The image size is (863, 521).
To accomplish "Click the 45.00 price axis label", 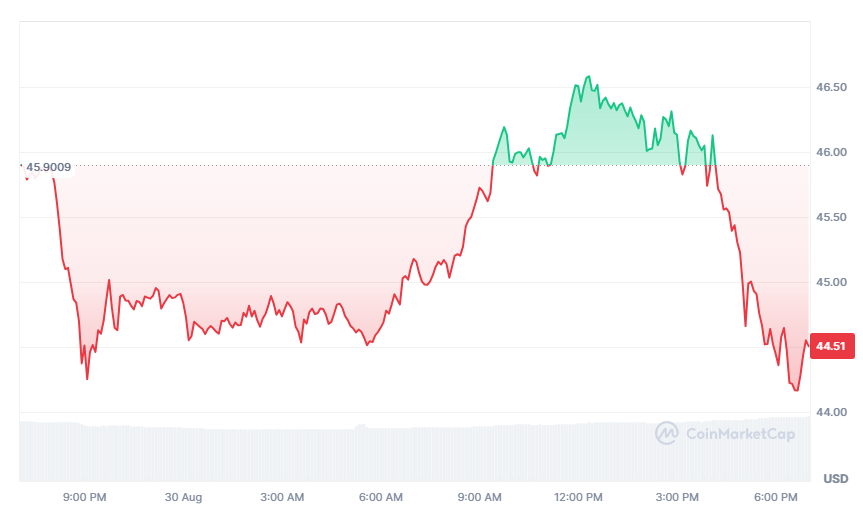I will 832,283.
